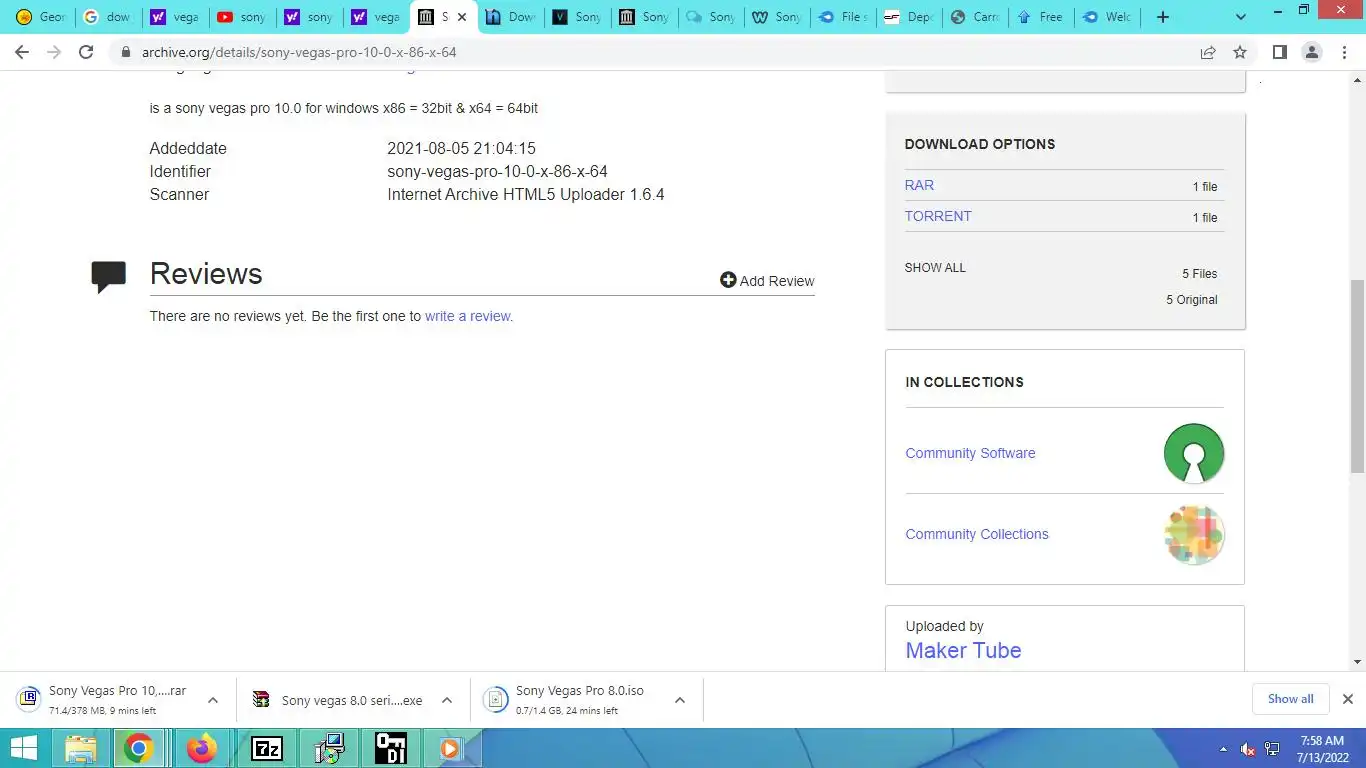This screenshot has width=1366, height=768.
Task: Click 'Internet Archive HTML5 Uploader 1.6.4' text
Action: click(526, 194)
